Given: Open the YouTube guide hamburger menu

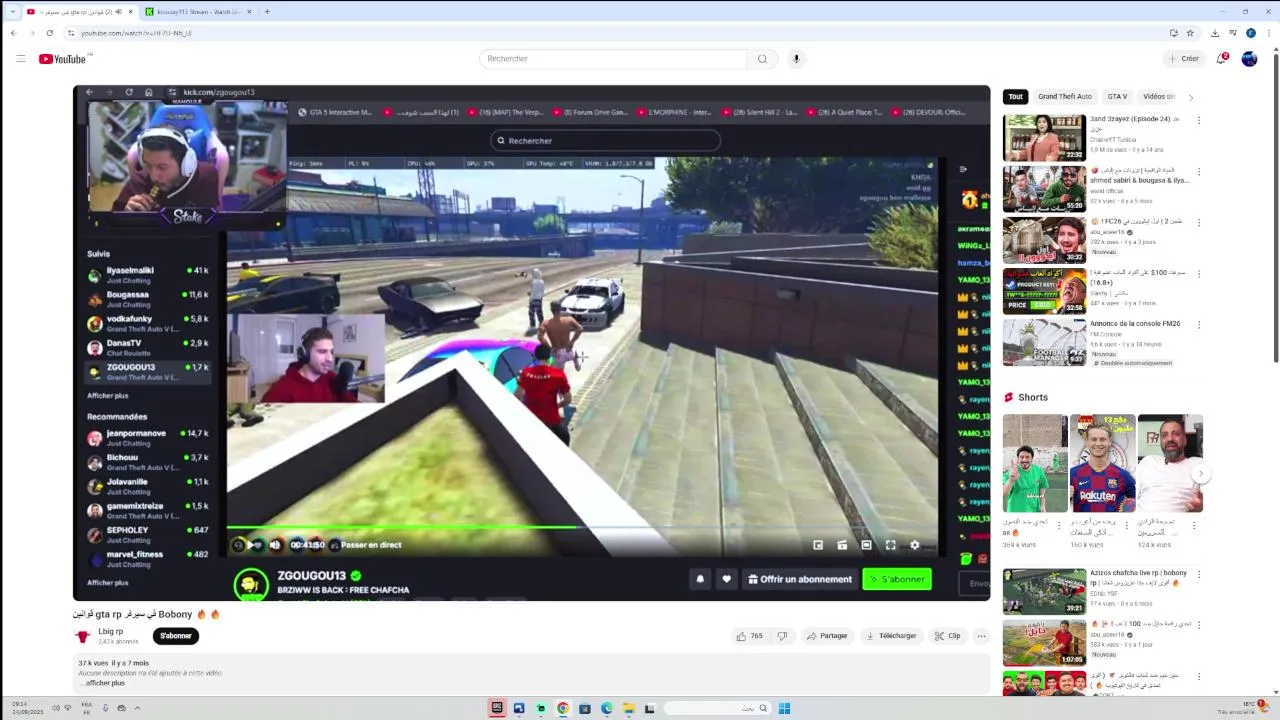Looking at the screenshot, I should [20, 59].
